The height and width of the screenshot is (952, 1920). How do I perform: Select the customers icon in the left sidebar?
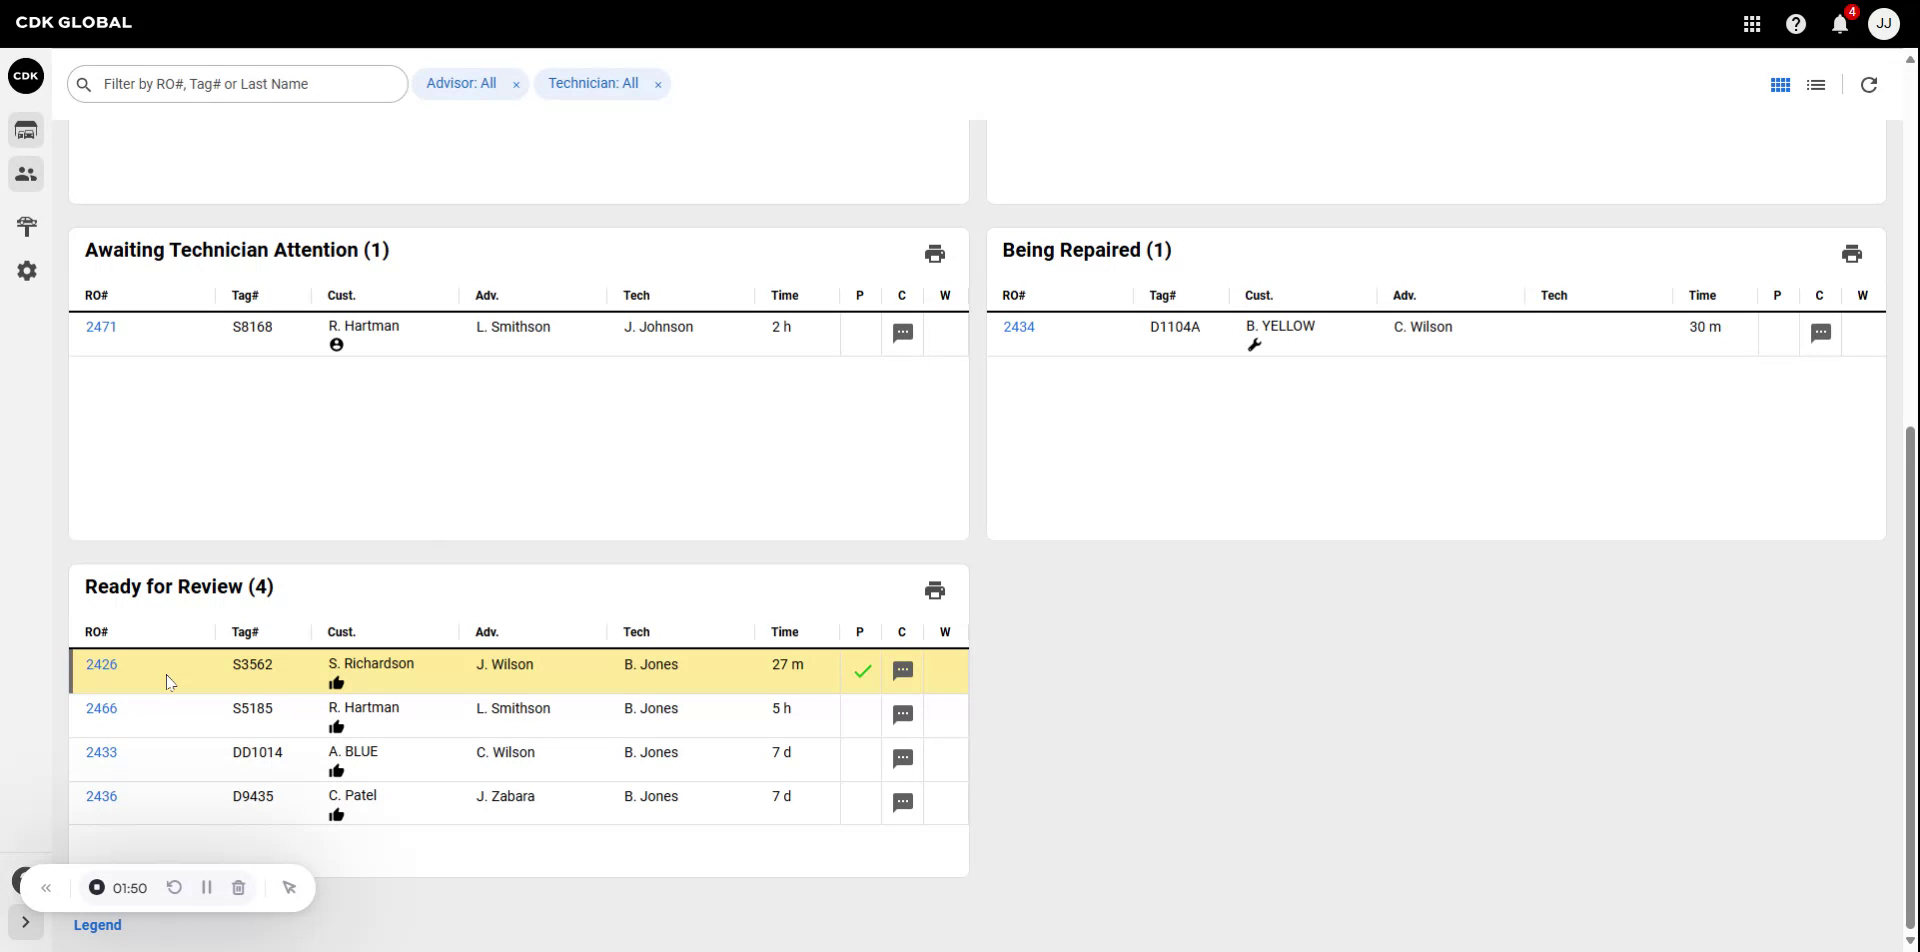25,174
